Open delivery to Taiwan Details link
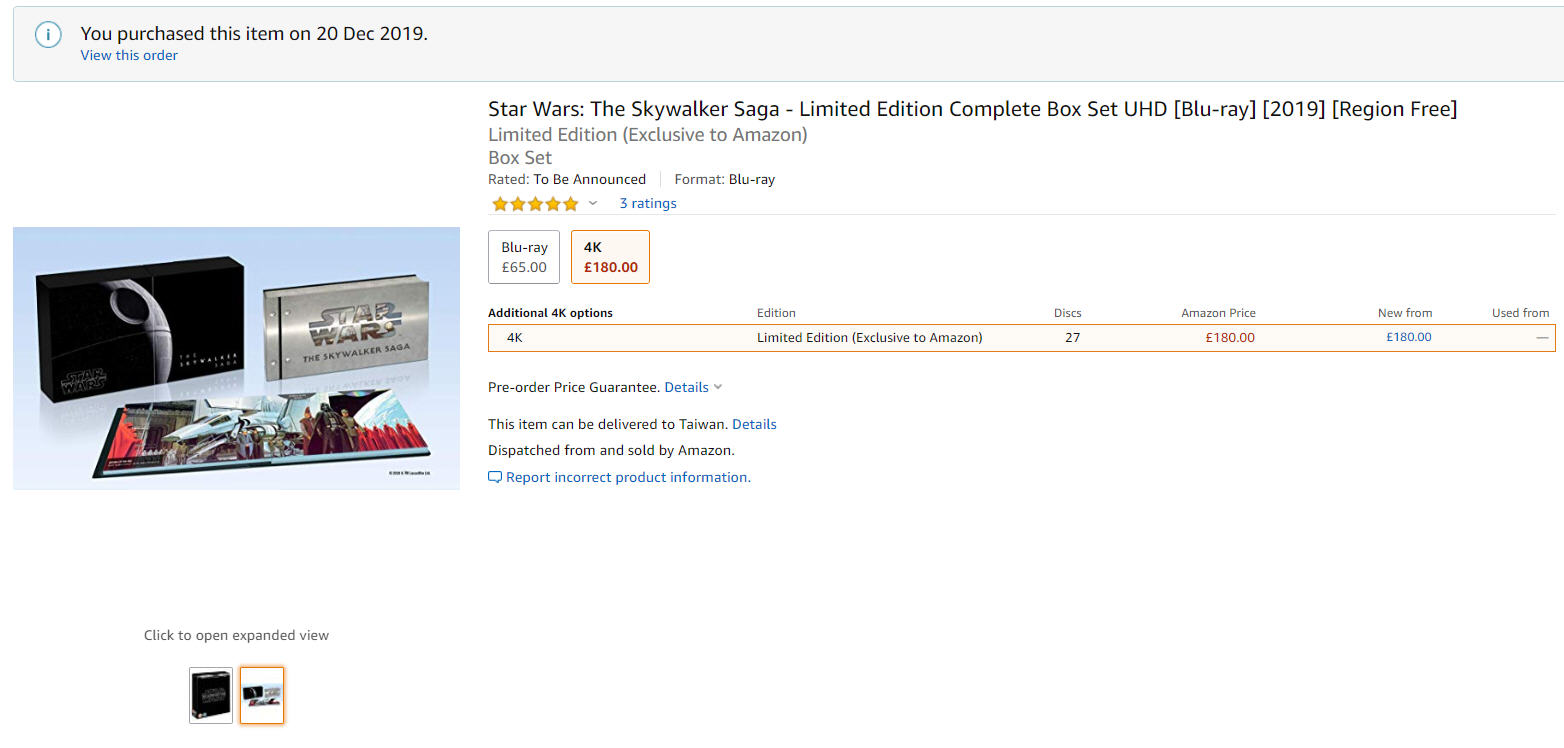 [x=754, y=424]
